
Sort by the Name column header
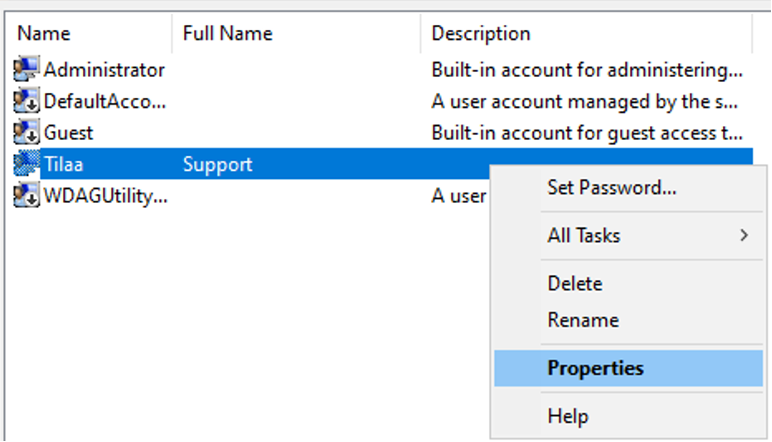tap(89, 33)
